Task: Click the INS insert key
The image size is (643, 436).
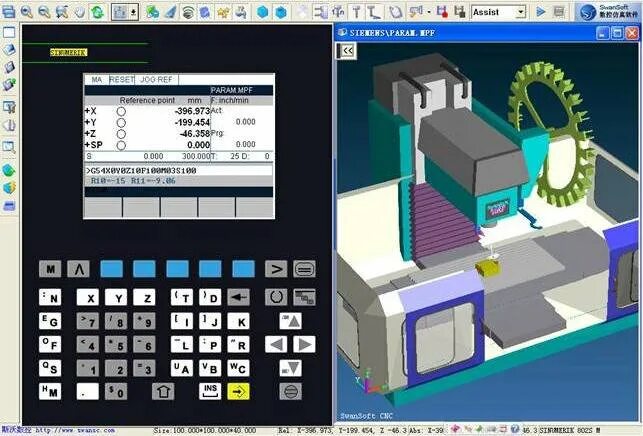Action: tap(210, 392)
